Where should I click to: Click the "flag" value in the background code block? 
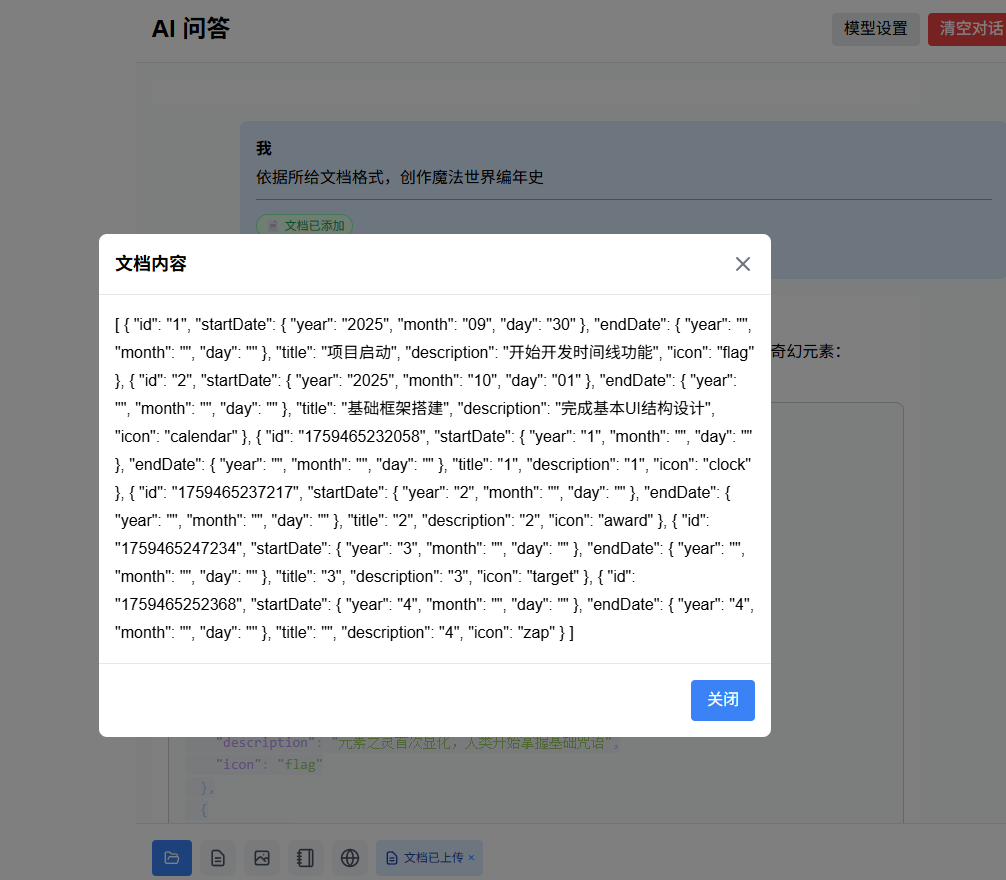pyautogui.click(x=300, y=765)
